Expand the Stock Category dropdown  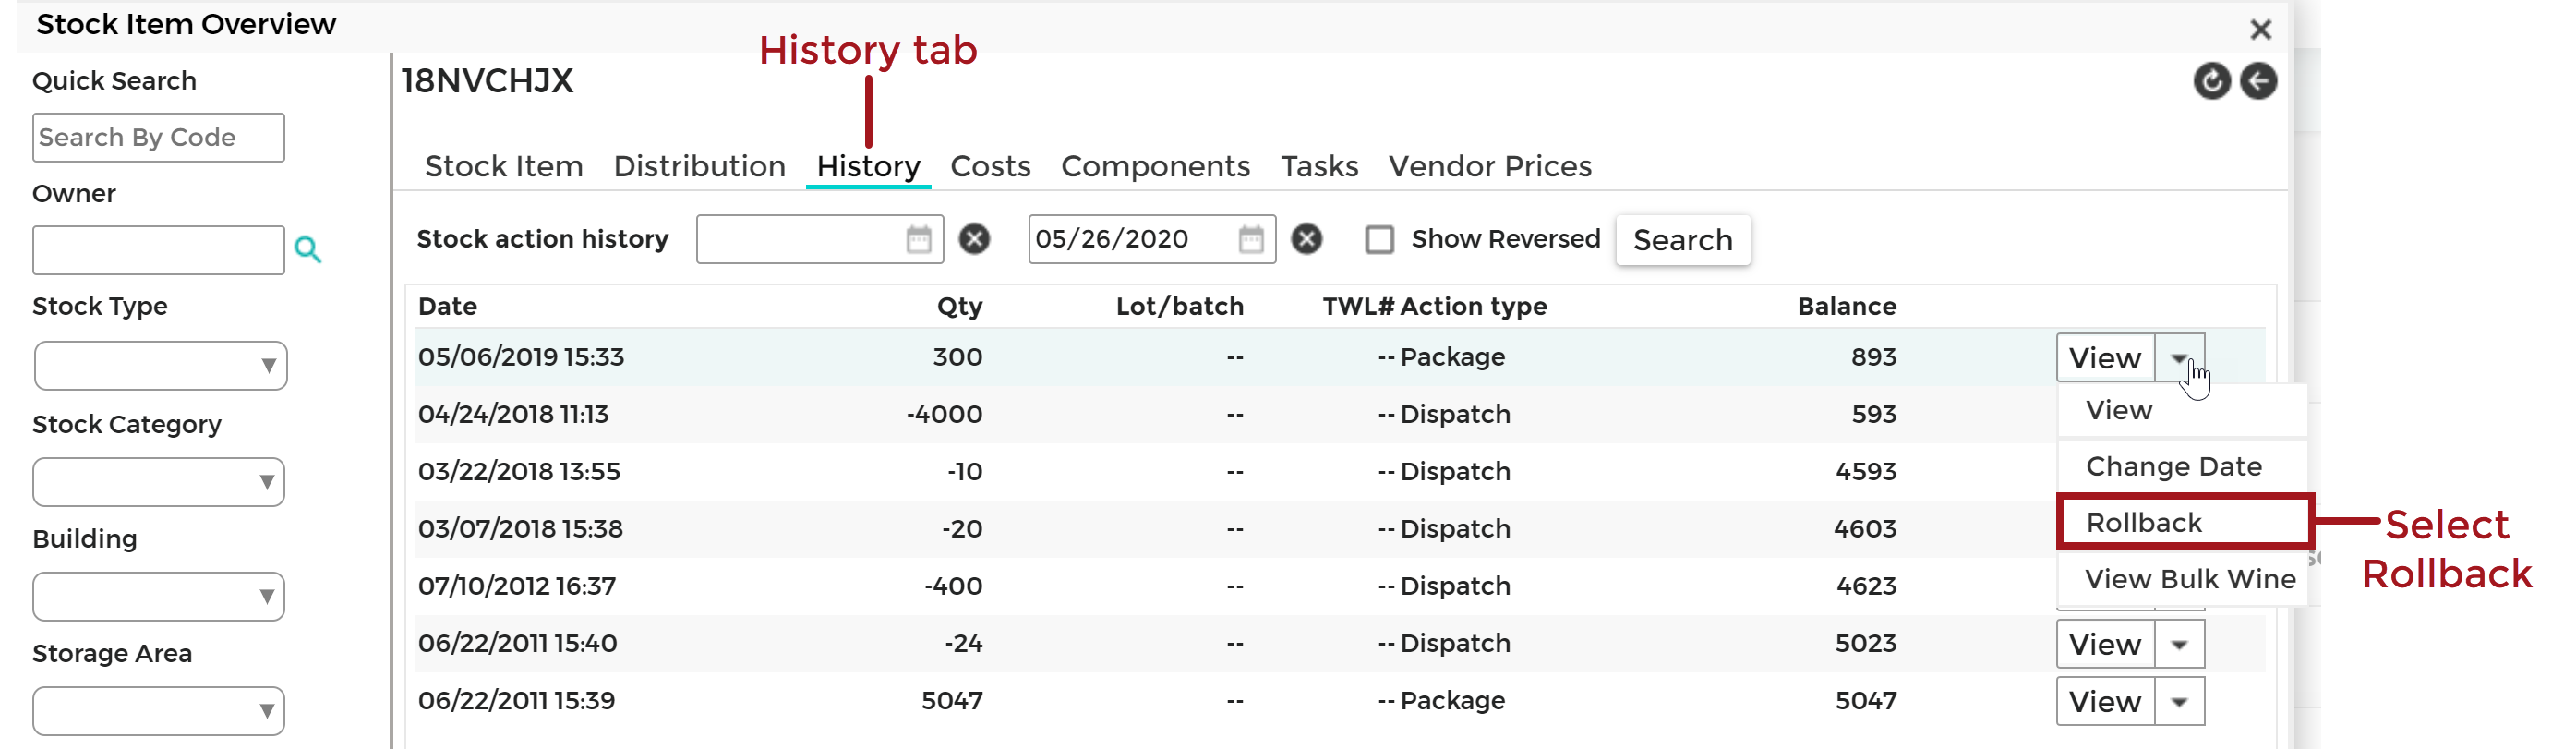[x=158, y=482]
